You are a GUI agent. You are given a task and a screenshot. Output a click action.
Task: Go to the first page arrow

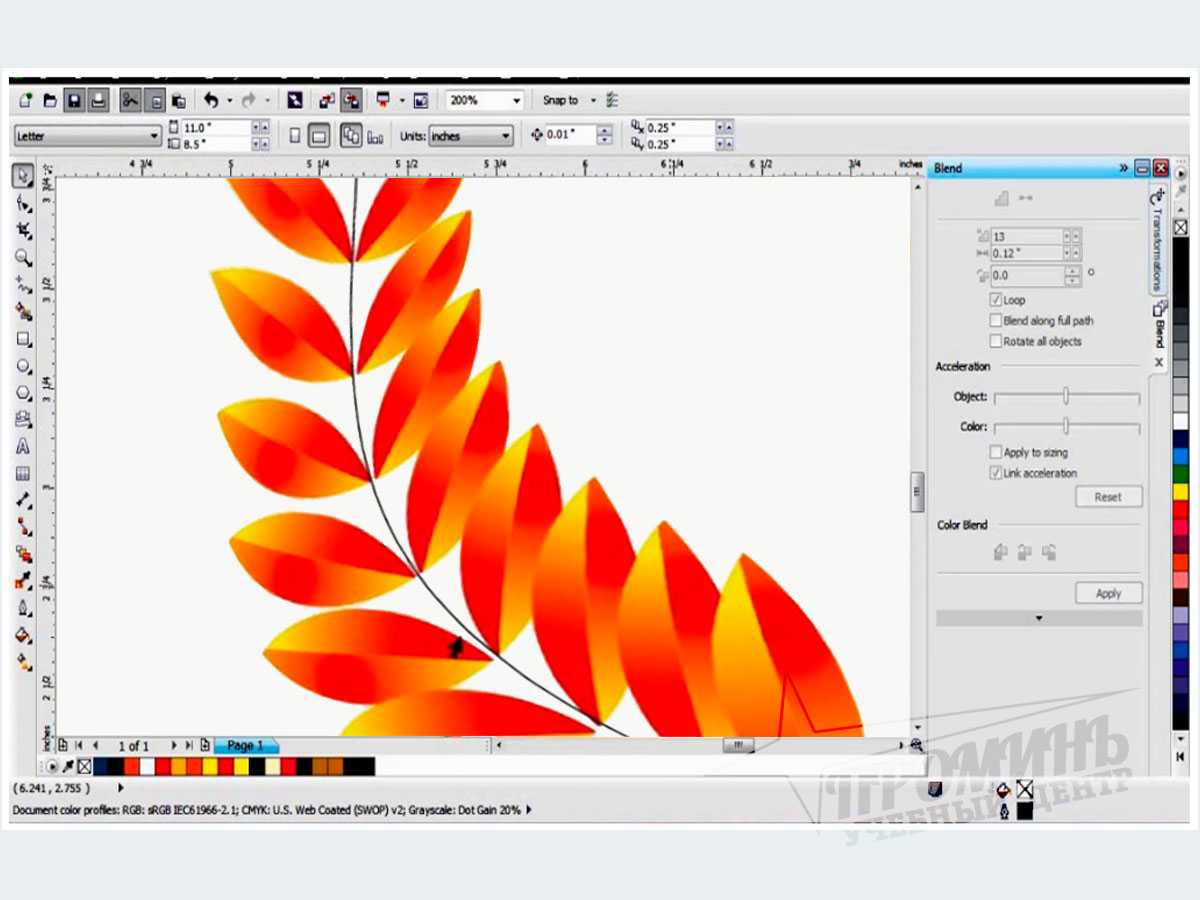point(79,746)
